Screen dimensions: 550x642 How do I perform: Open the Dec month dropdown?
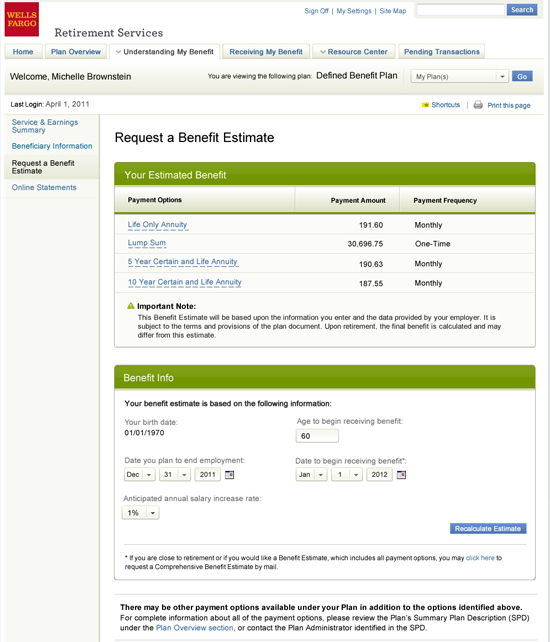[x=139, y=475]
